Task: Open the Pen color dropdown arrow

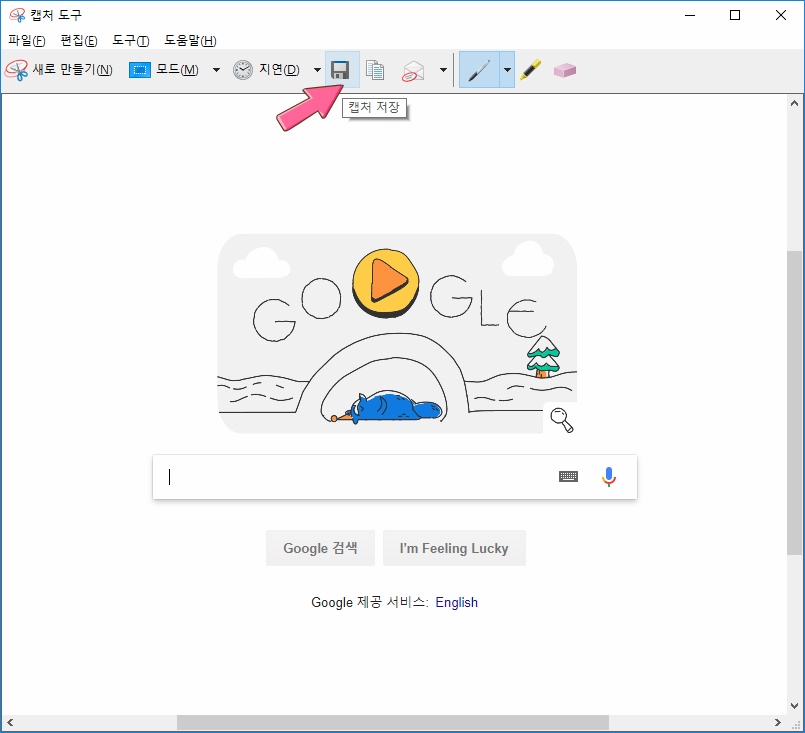Action: 507,70
